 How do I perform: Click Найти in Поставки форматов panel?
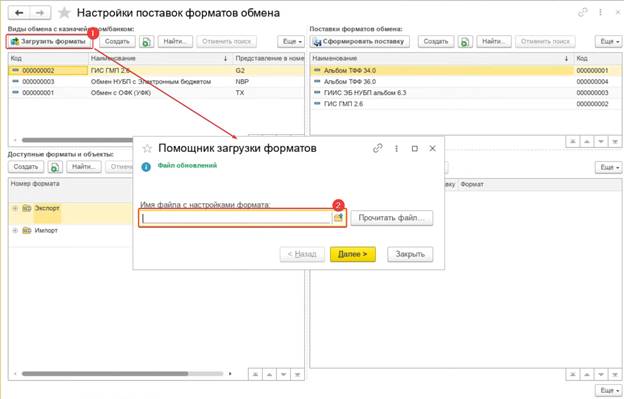click(494, 41)
